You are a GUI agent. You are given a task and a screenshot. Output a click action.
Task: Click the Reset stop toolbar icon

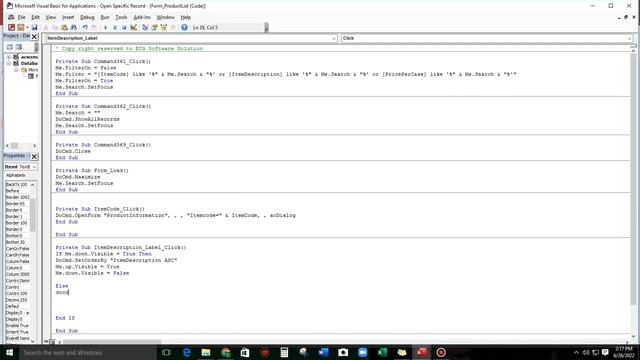[124, 27]
